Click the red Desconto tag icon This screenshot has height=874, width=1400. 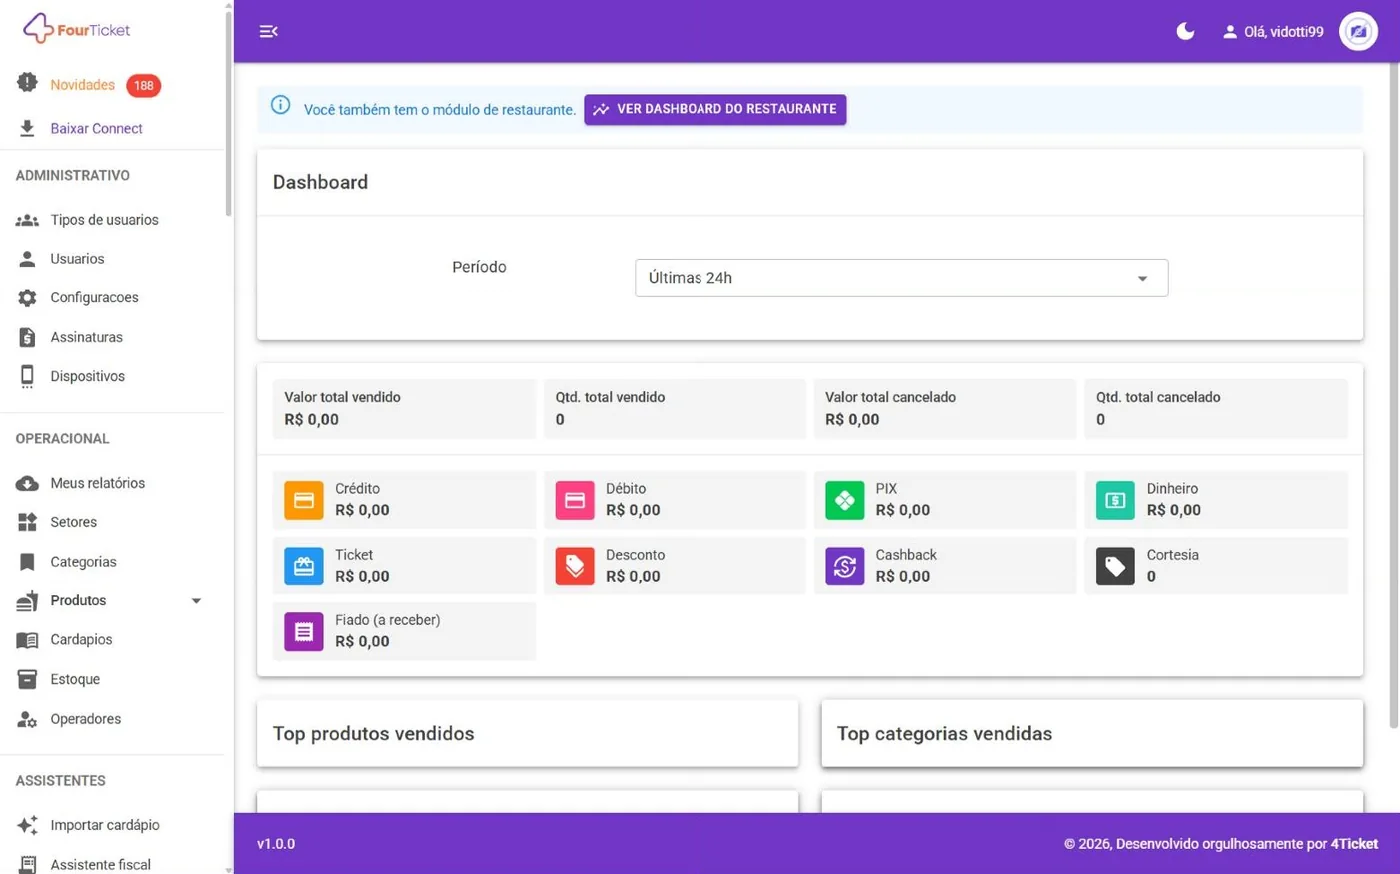pos(575,566)
